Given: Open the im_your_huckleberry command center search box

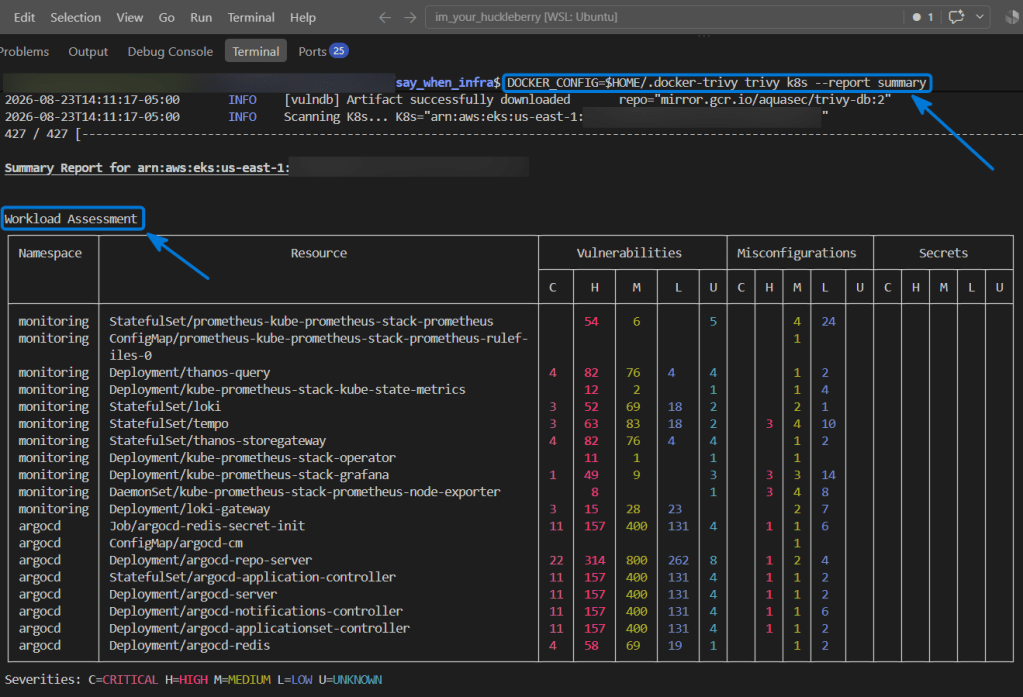Looking at the screenshot, I should tap(664, 17).
